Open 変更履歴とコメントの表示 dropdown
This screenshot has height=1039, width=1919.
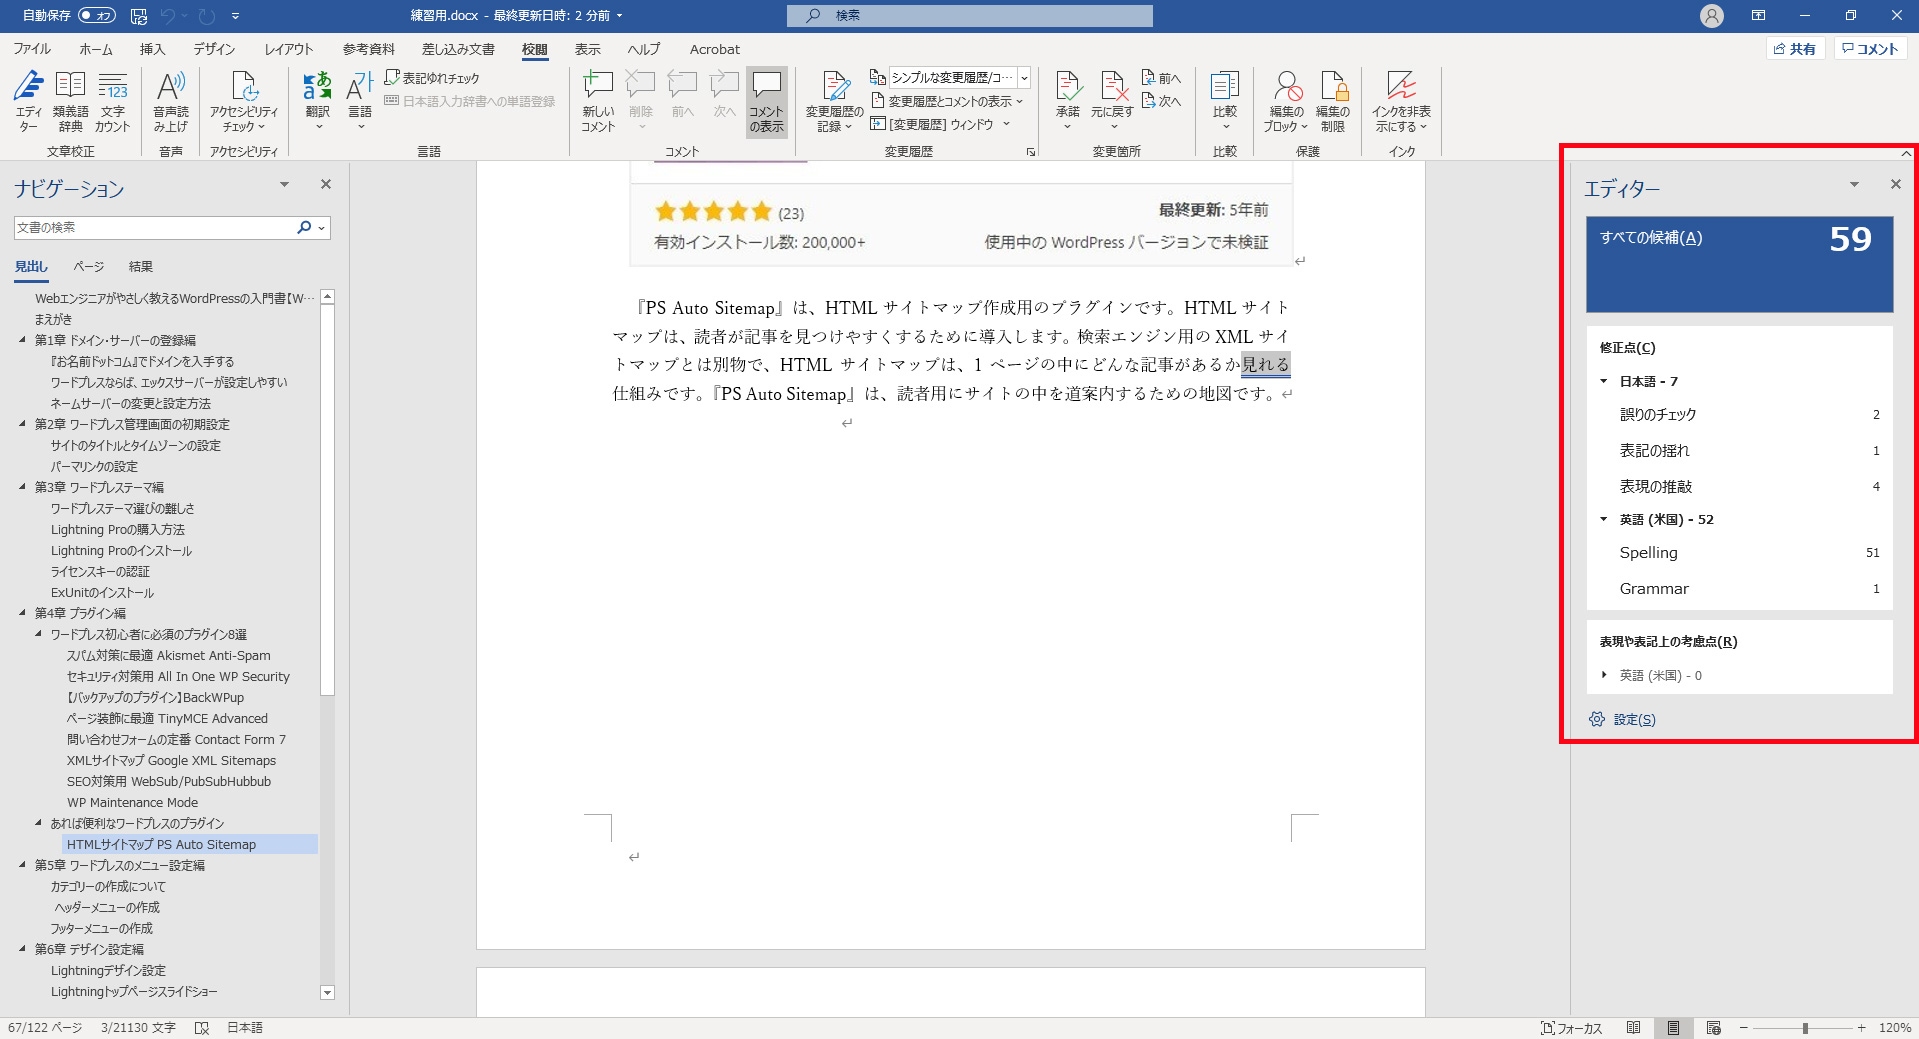947,101
